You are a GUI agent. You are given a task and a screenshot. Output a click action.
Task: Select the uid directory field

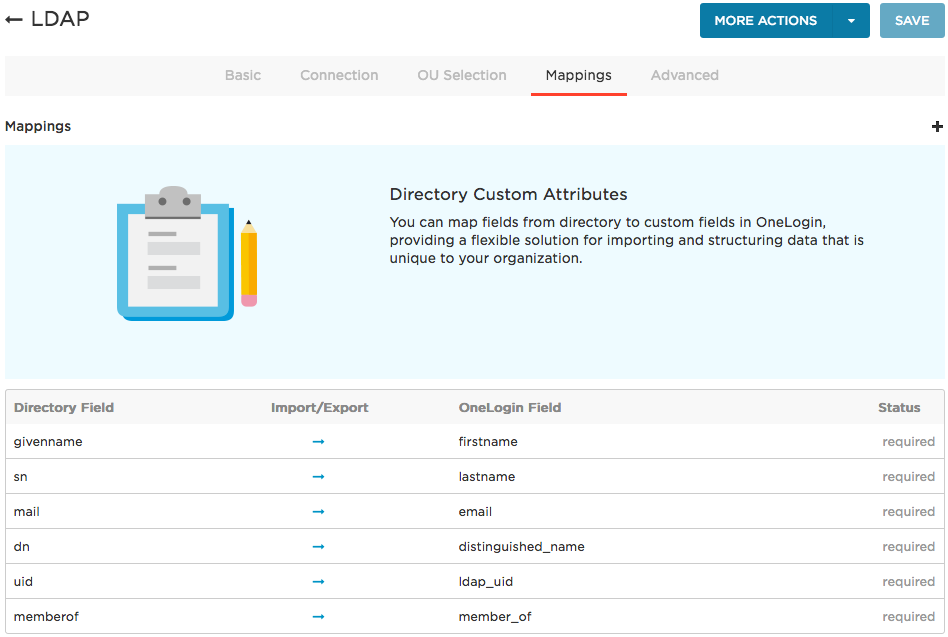click(23, 582)
